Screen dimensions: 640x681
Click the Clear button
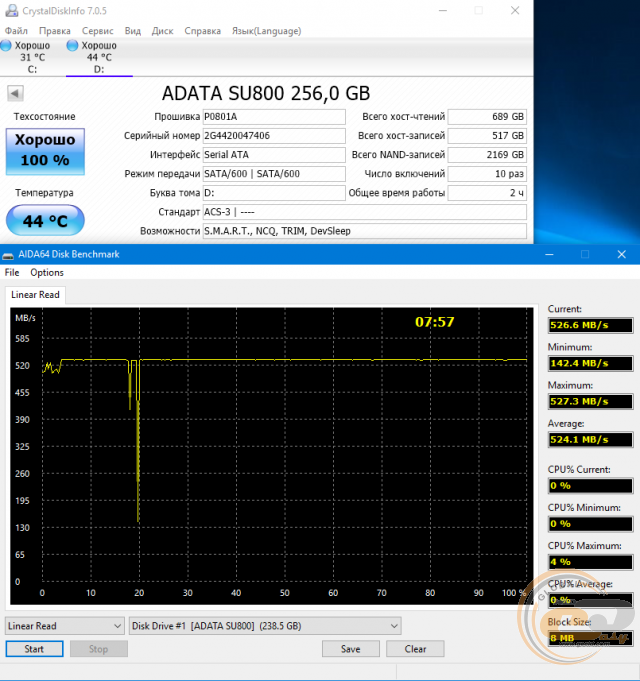[x=415, y=649]
